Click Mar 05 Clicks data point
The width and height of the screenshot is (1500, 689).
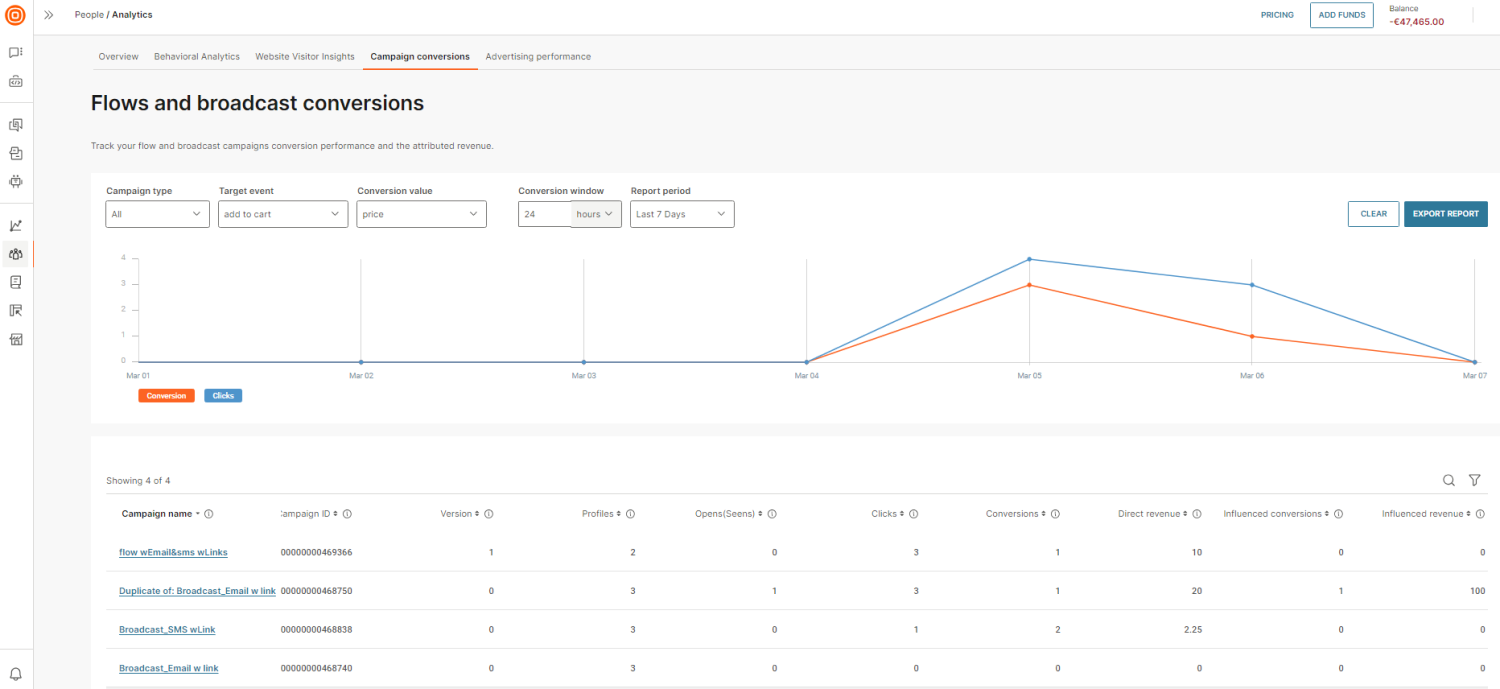tap(1029, 259)
